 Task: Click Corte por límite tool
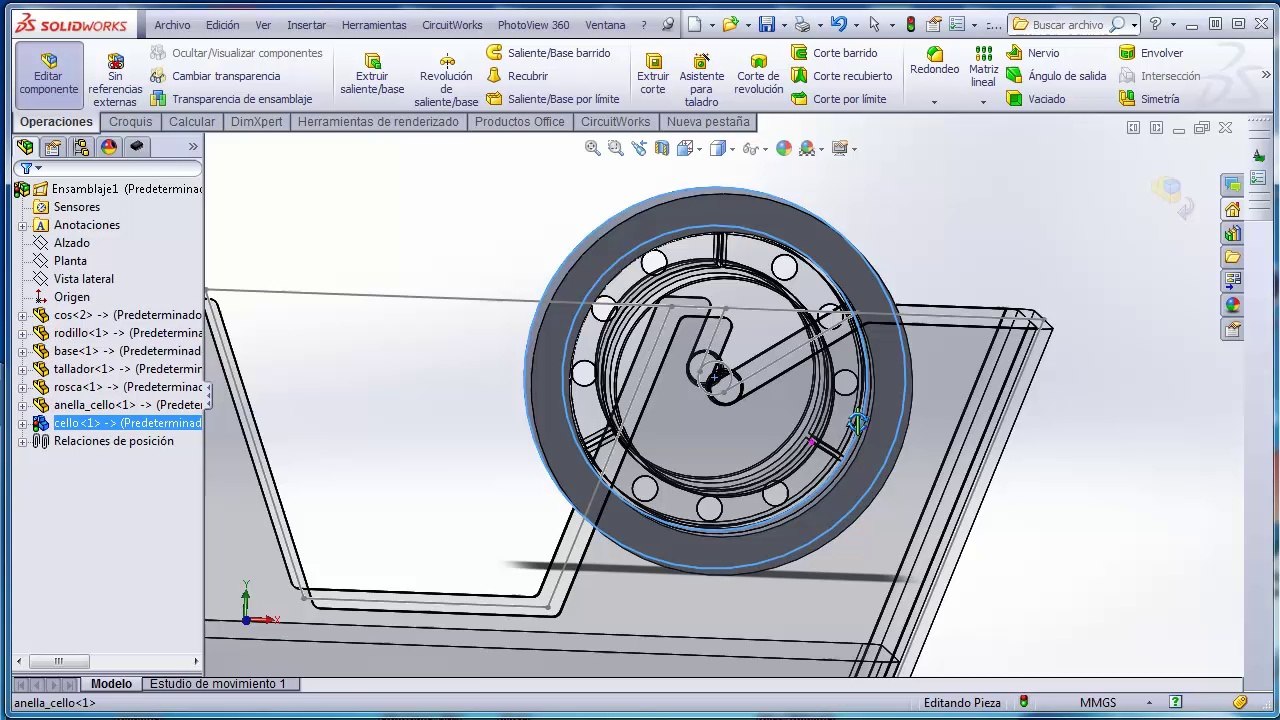[839, 98]
